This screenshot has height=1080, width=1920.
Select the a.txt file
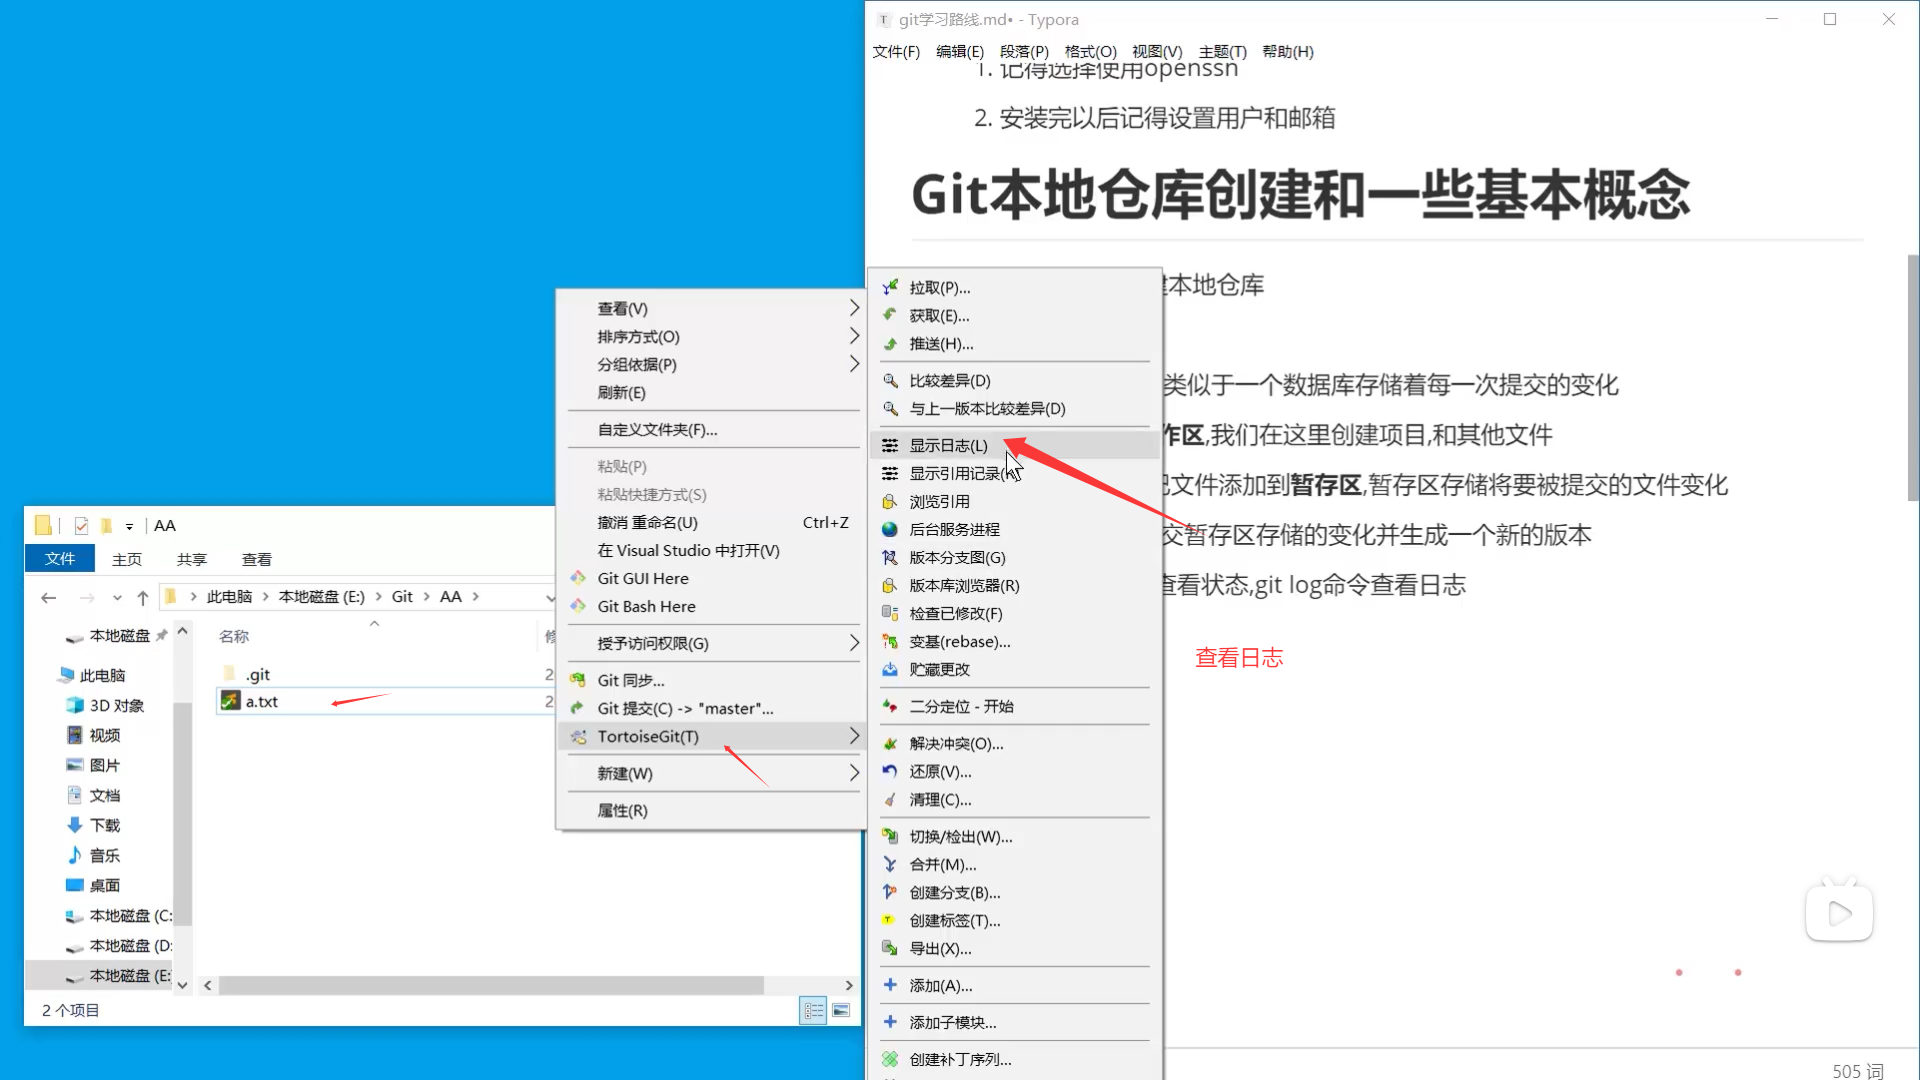262,701
